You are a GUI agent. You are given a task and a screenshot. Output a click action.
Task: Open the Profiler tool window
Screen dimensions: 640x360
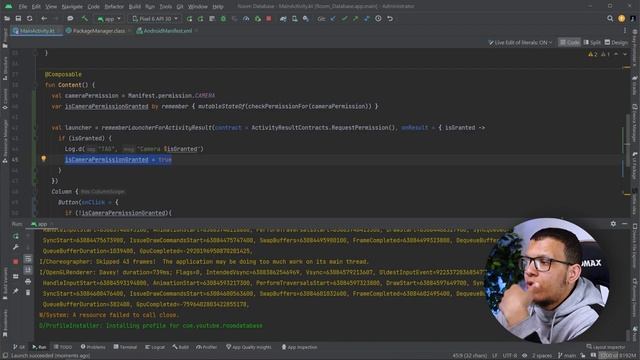[x=207, y=347]
